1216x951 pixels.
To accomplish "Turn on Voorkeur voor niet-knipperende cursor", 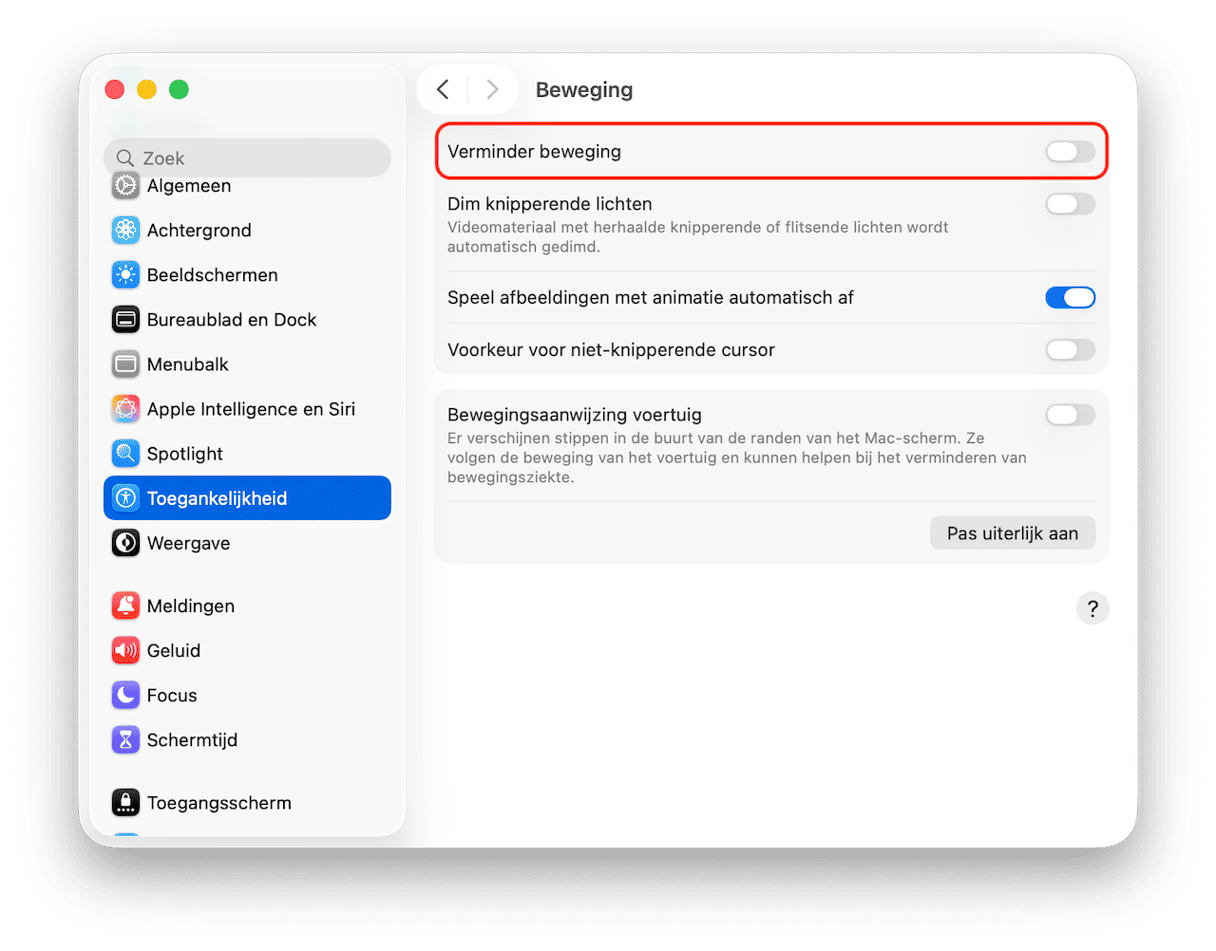I will (x=1070, y=350).
